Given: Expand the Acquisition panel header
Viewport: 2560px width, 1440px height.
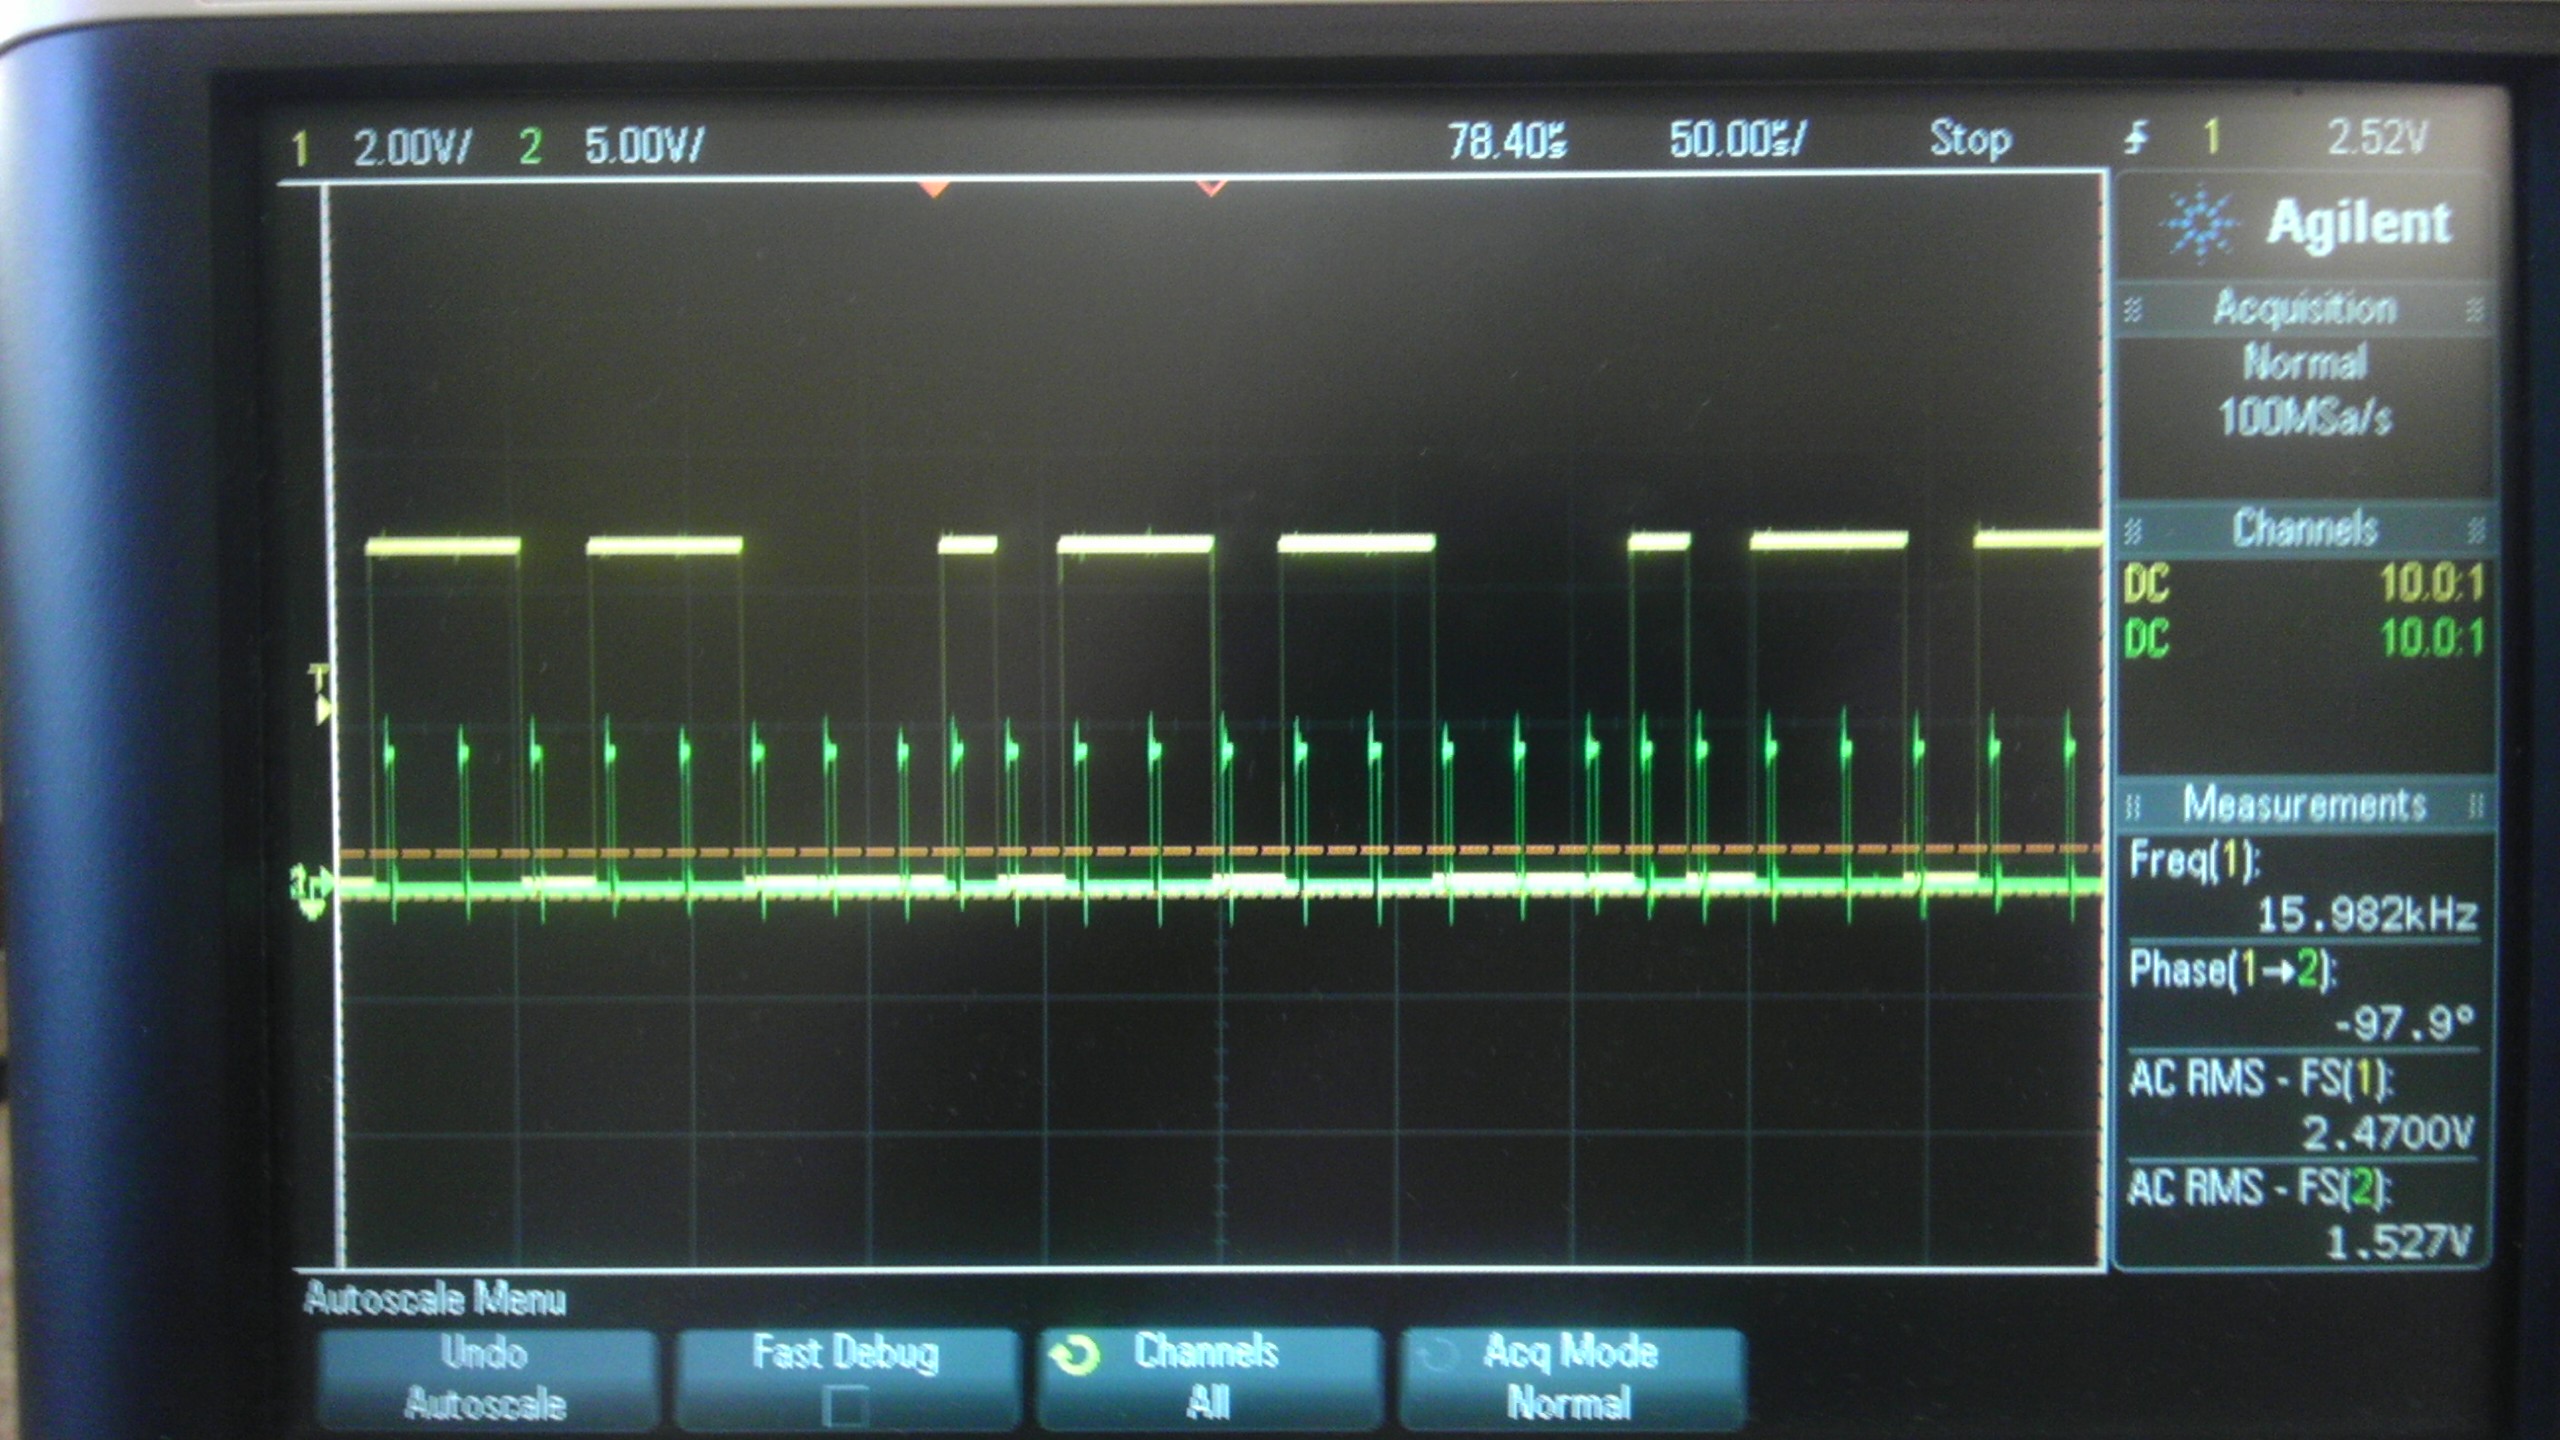Looking at the screenshot, I should coord(2304,308).
